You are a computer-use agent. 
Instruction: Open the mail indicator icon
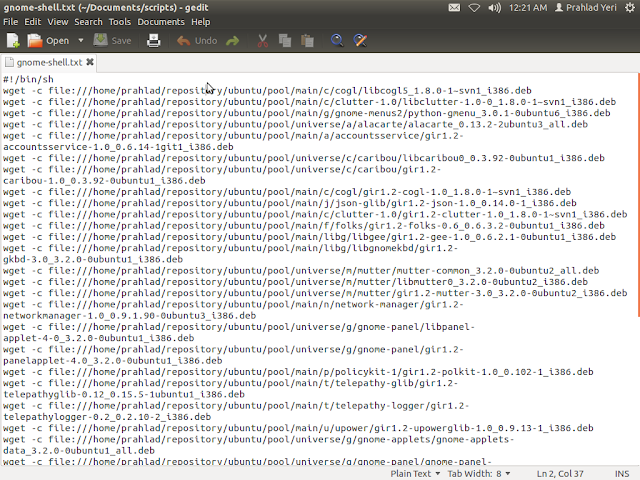tap(454, 7)
